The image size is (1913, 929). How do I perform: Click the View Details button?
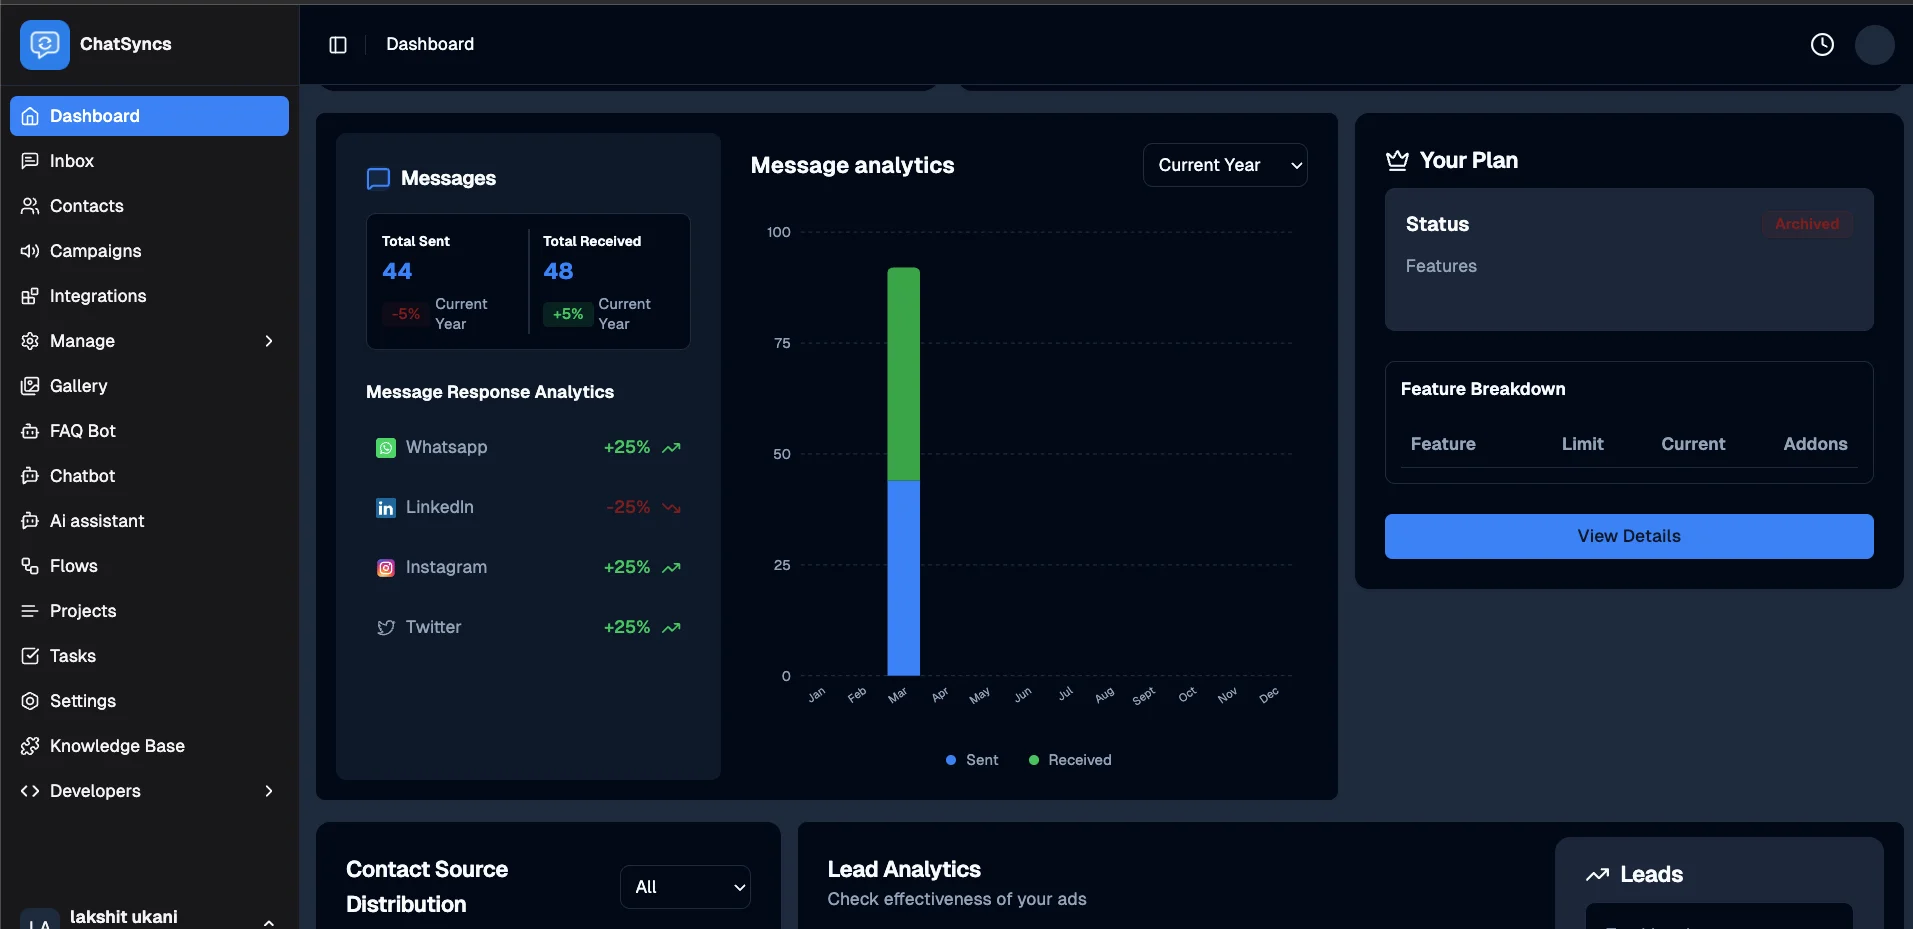1628,536
